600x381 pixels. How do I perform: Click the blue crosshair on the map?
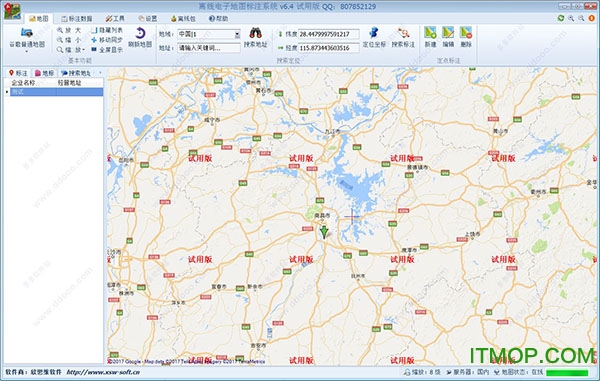352,217
